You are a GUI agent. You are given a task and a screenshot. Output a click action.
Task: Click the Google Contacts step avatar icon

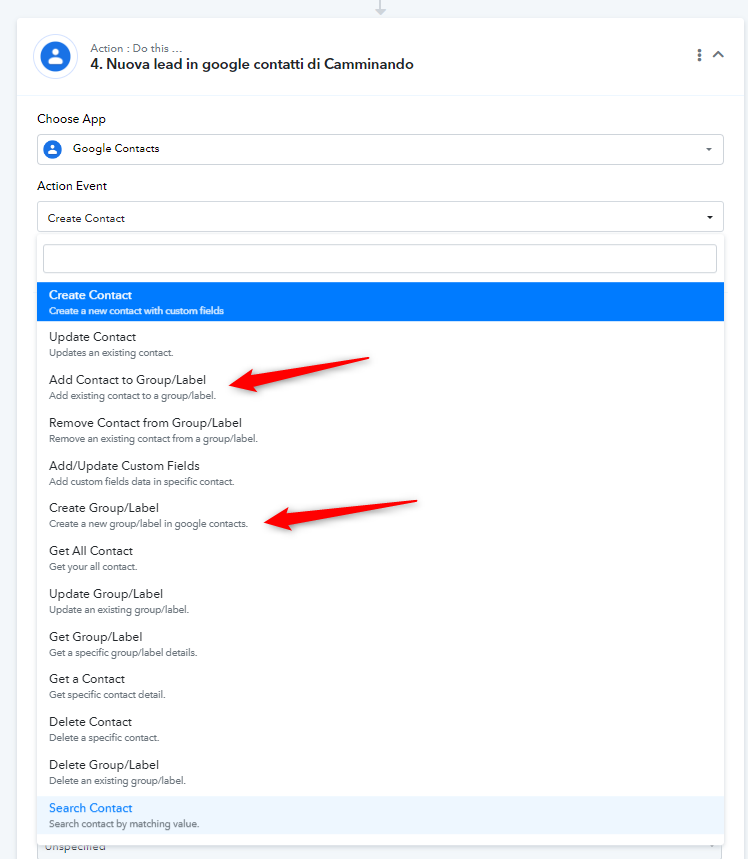pos(55,56)
